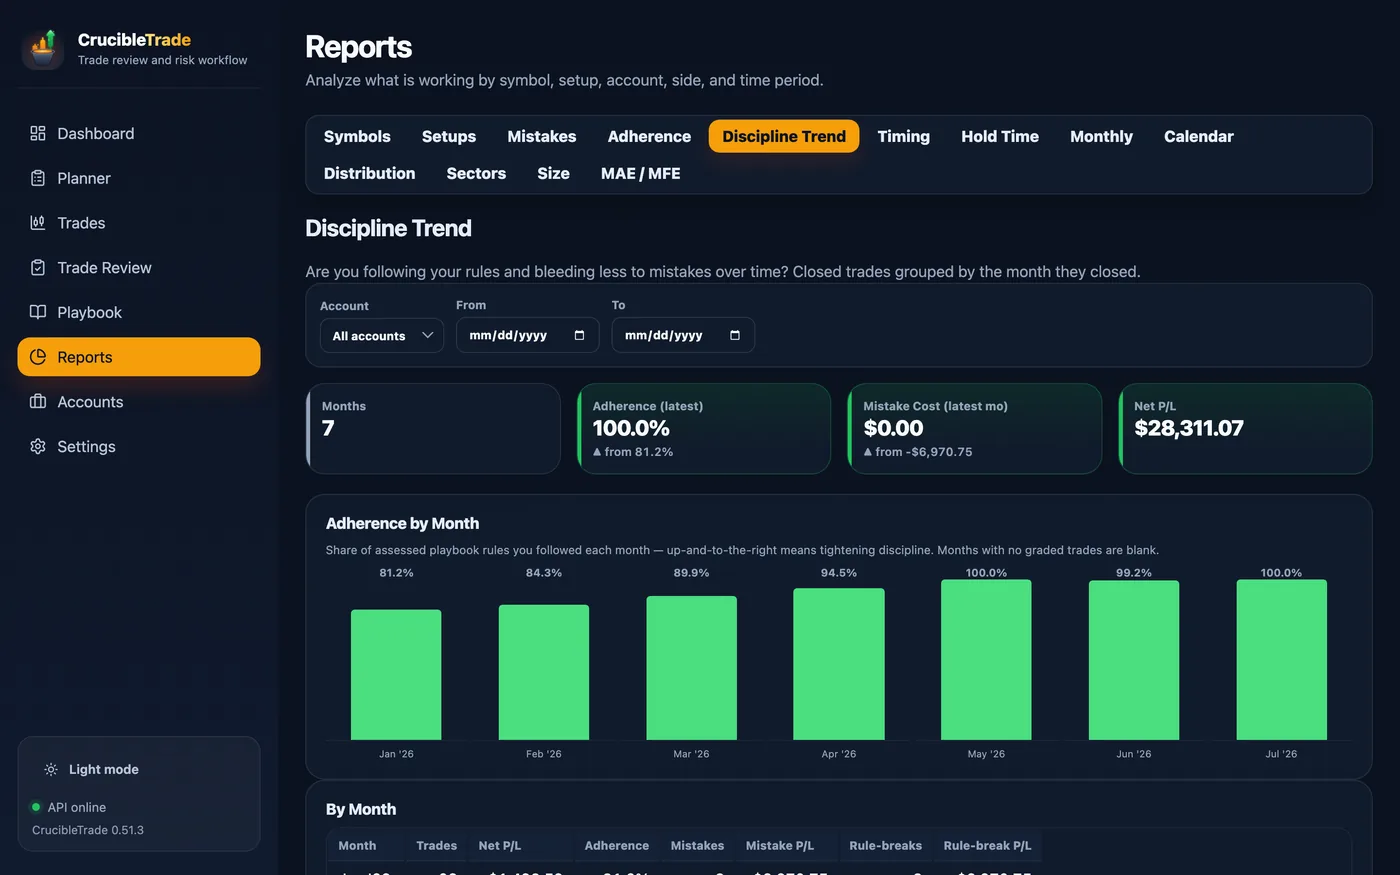Click the CrucibleTrade logo icon
Screen dimensions: 1400x875
(43, 49)
